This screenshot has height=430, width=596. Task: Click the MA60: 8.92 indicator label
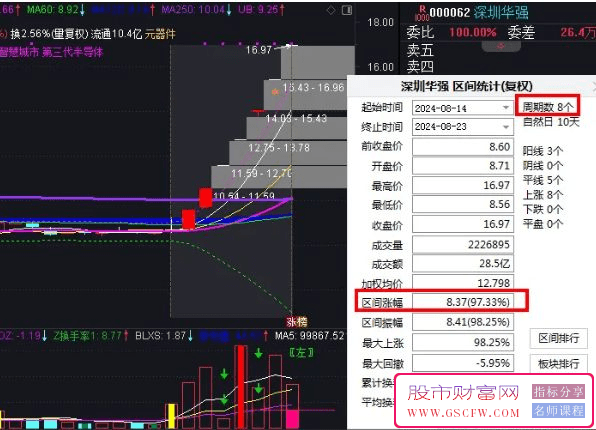coord(55,10)
